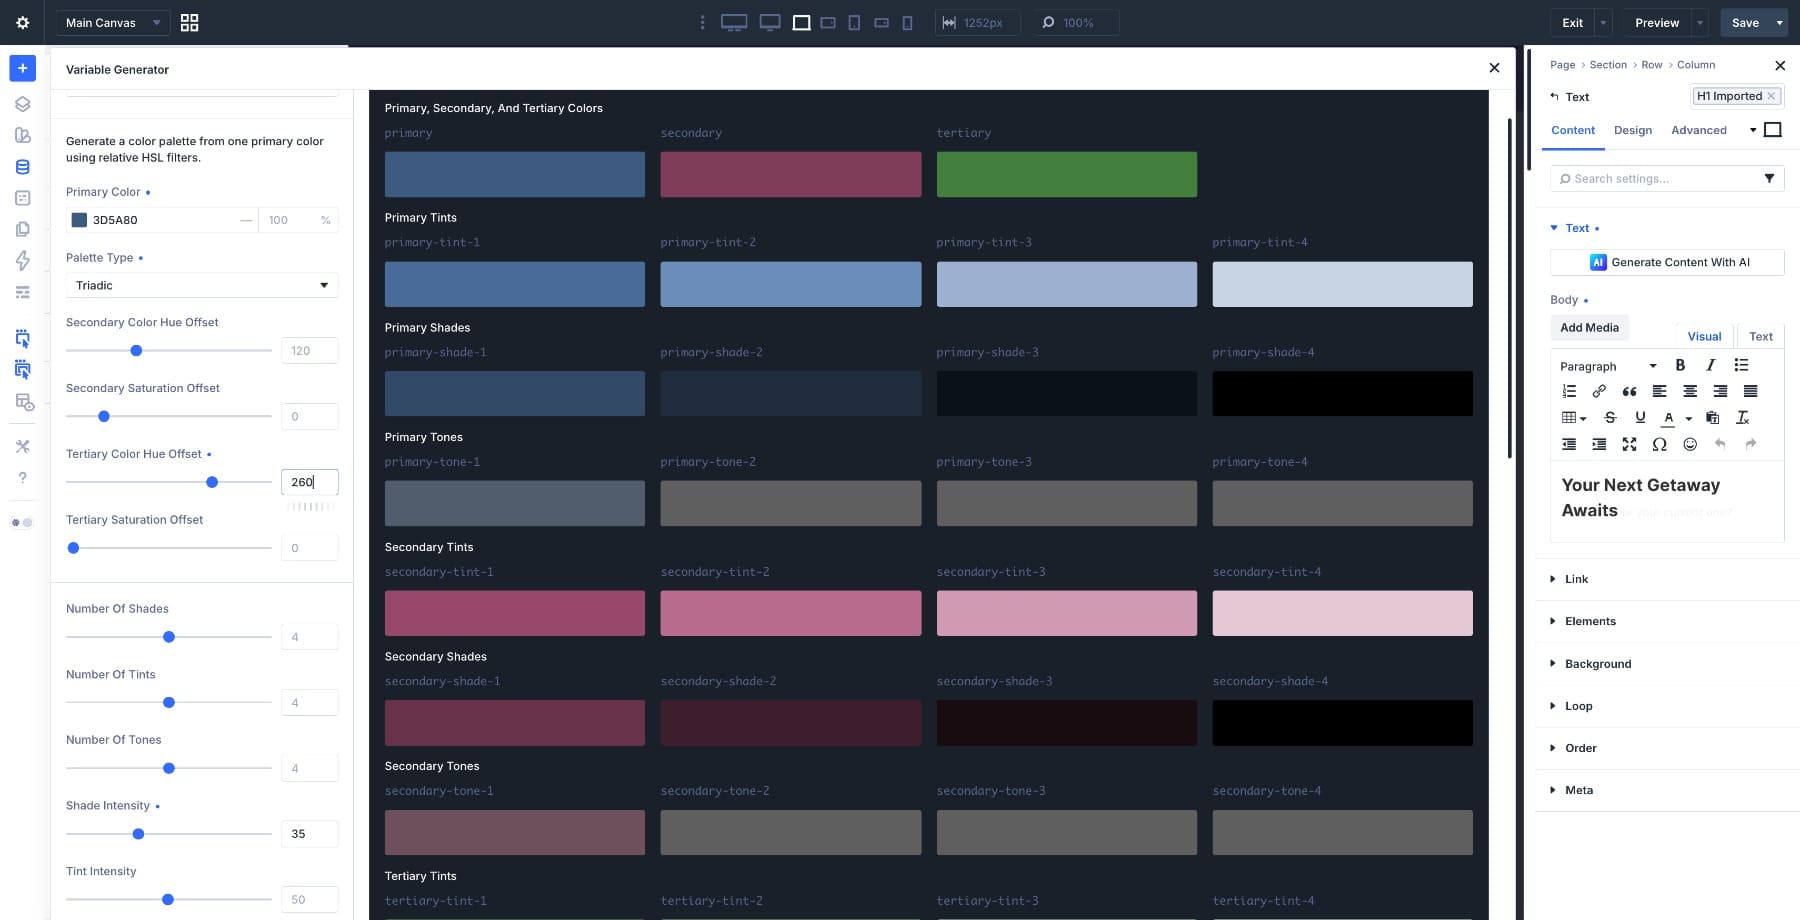
Task: Apply strikethrough formatting
Action: pyautogui.click(x=1610, y=417)
